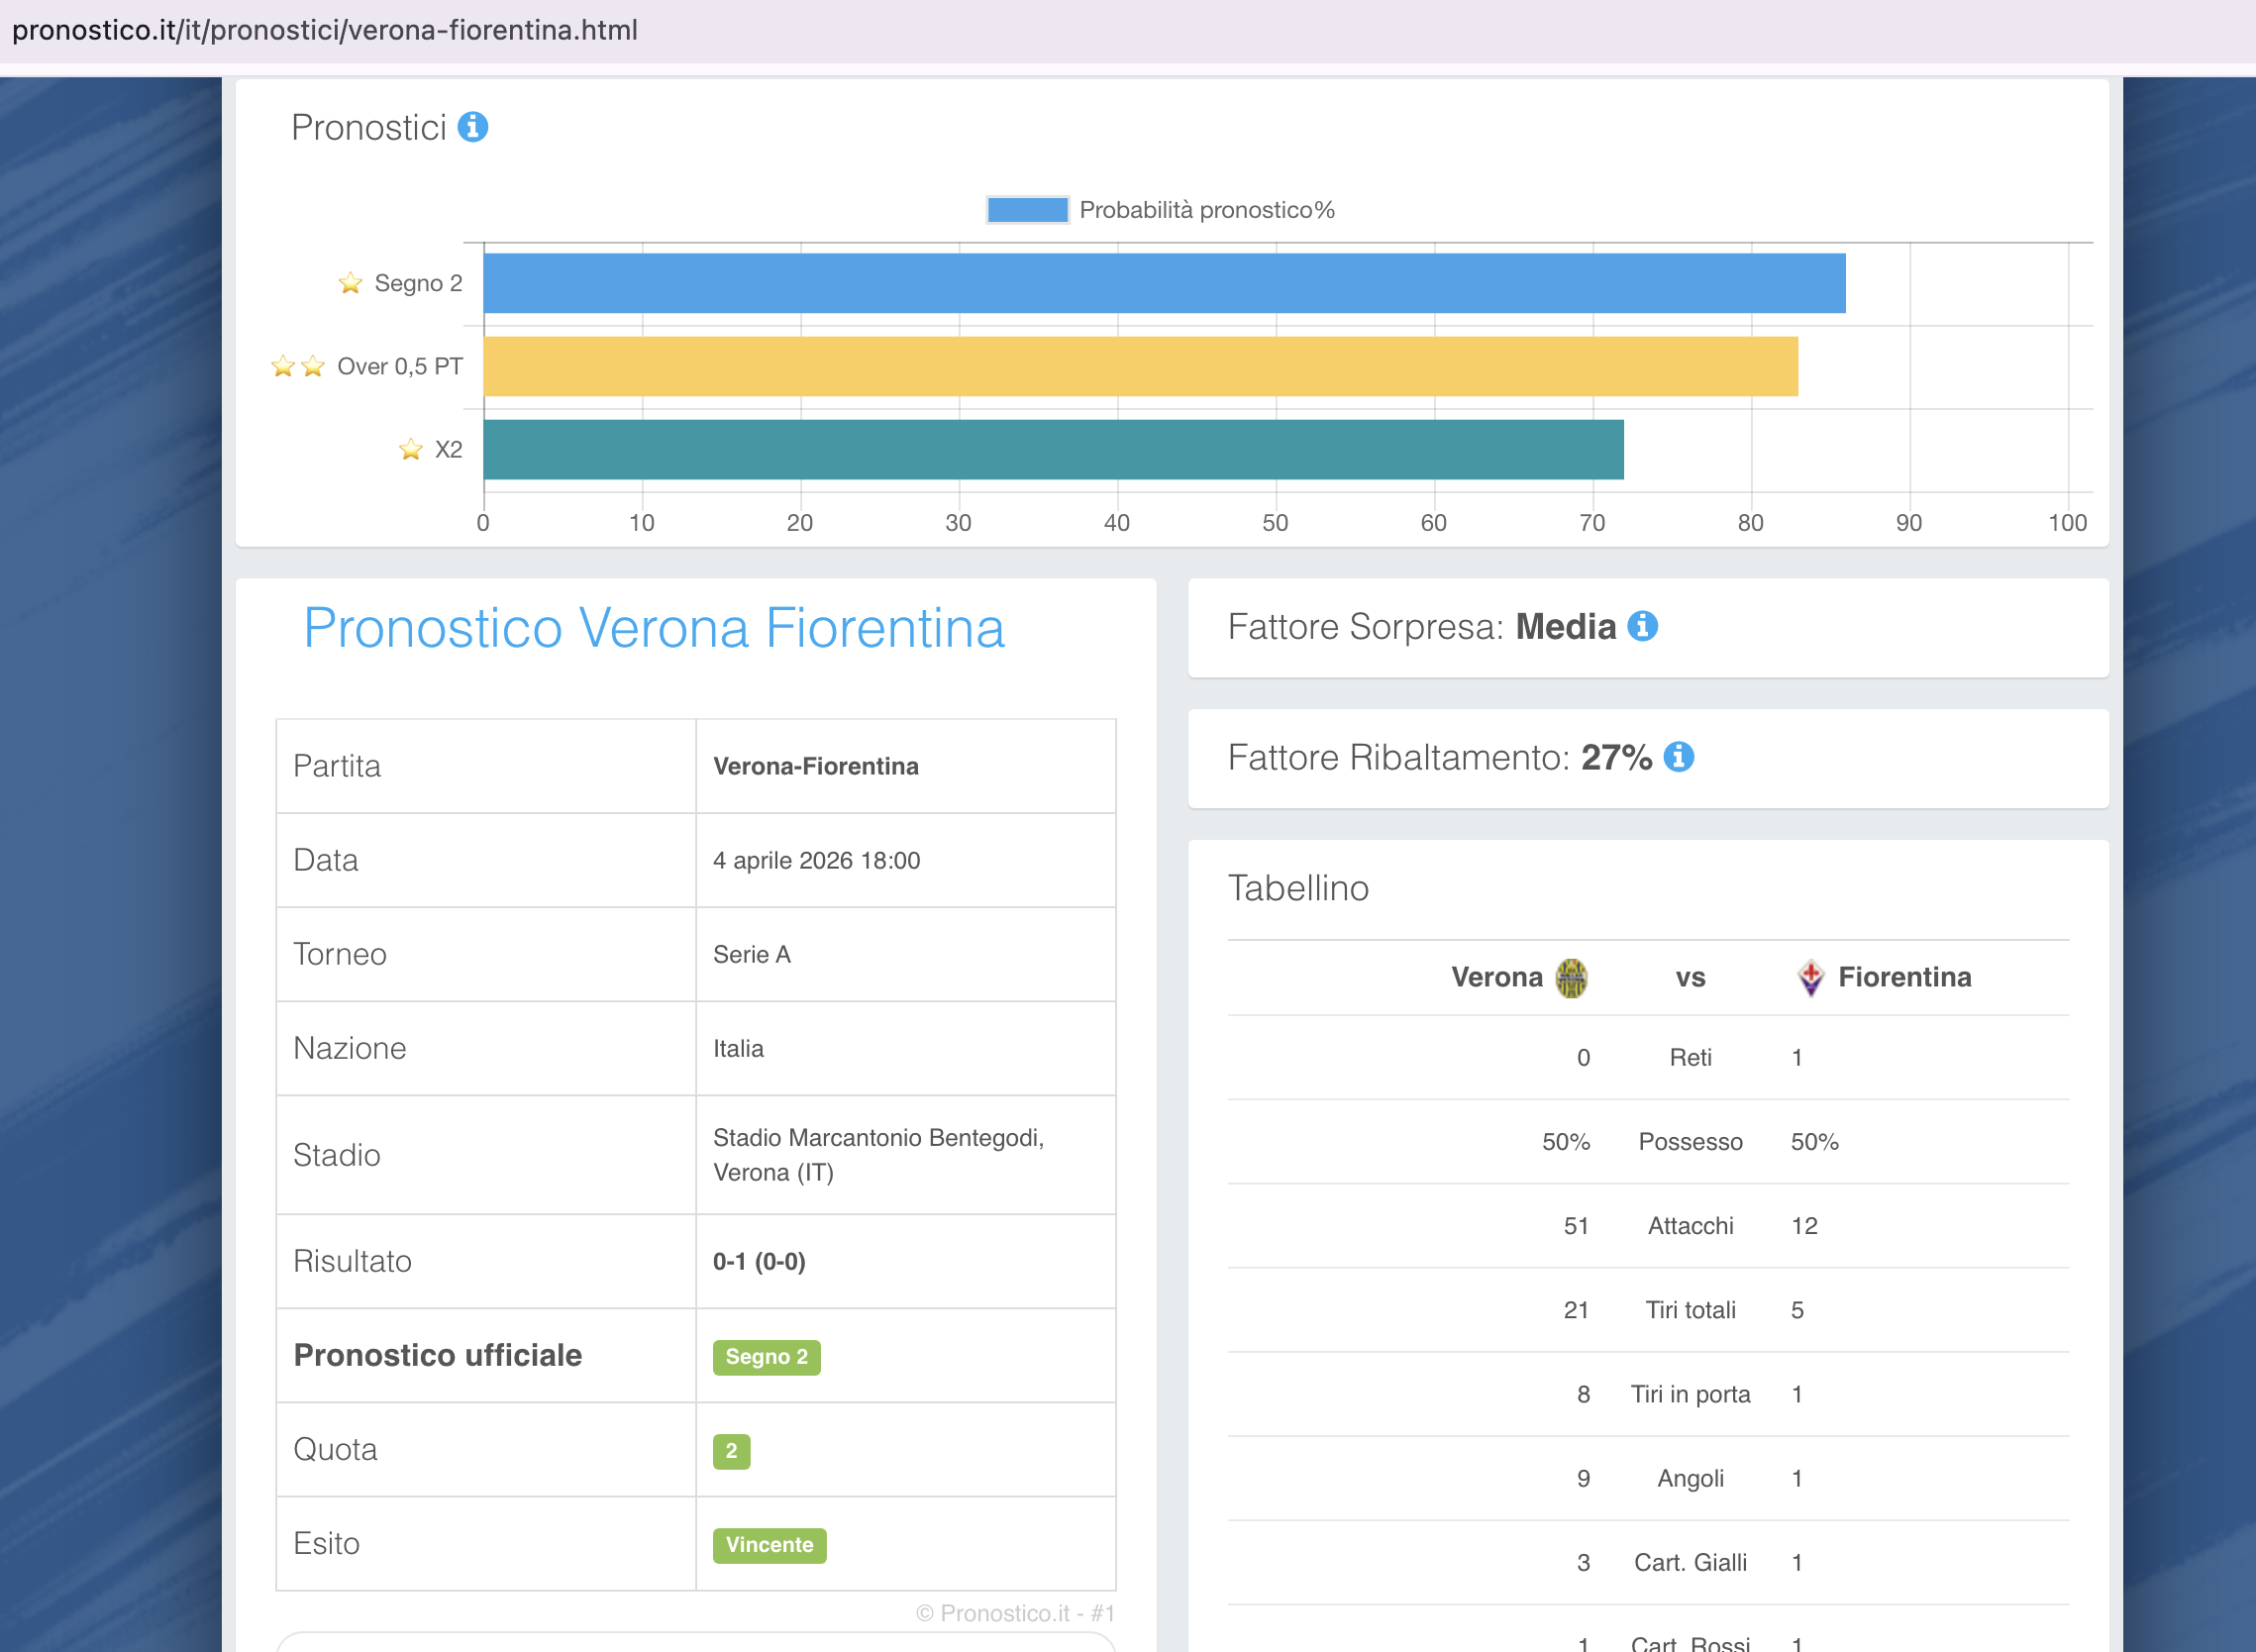The height and width of the screenshot is (1652, 2256).
Task: Click the green Vincente badge
Action: tap(769, 1544)
